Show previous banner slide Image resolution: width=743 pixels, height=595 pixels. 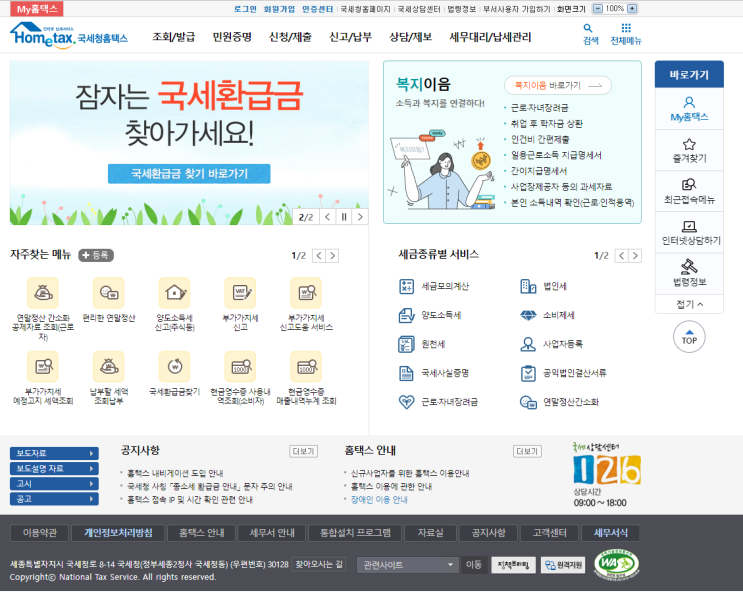click(x=327, y=217)
